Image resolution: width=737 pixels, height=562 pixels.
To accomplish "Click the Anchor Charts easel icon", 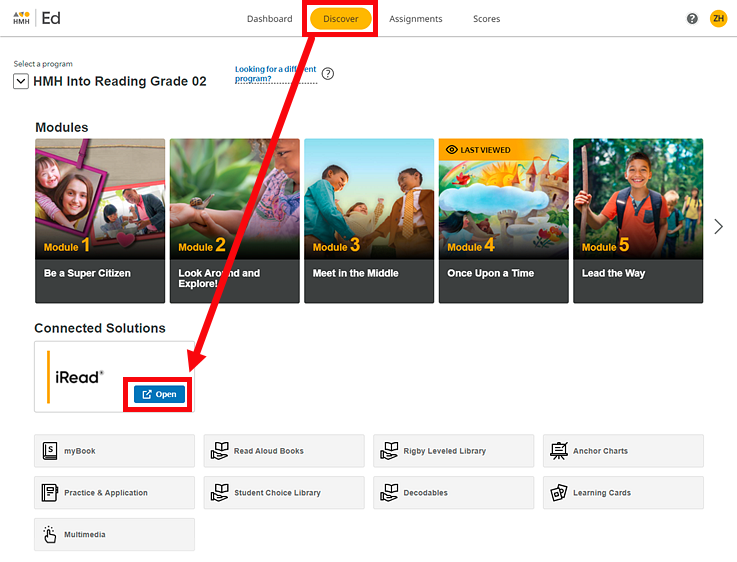I will tap(559, 451).
